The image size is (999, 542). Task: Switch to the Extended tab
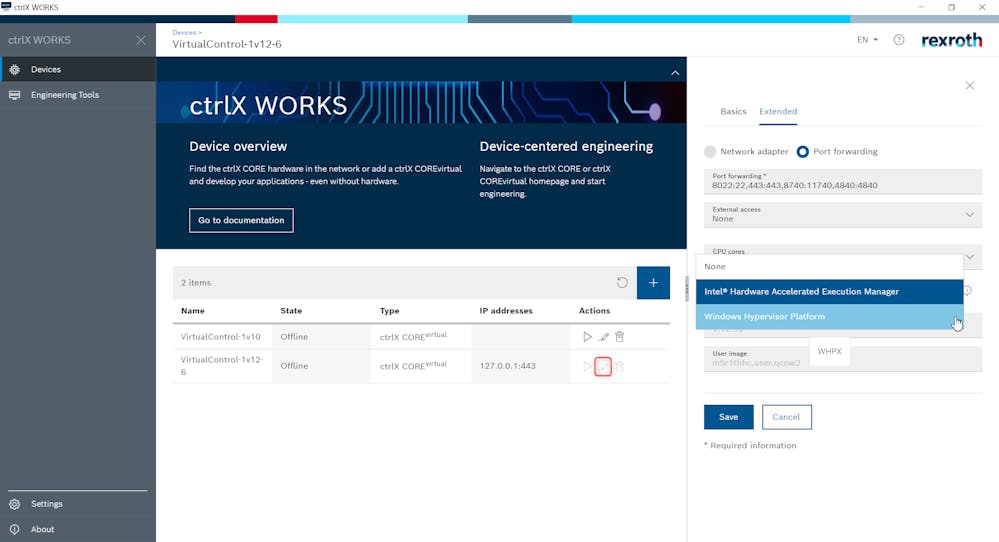pyautogui.click(x=778, y=111)
